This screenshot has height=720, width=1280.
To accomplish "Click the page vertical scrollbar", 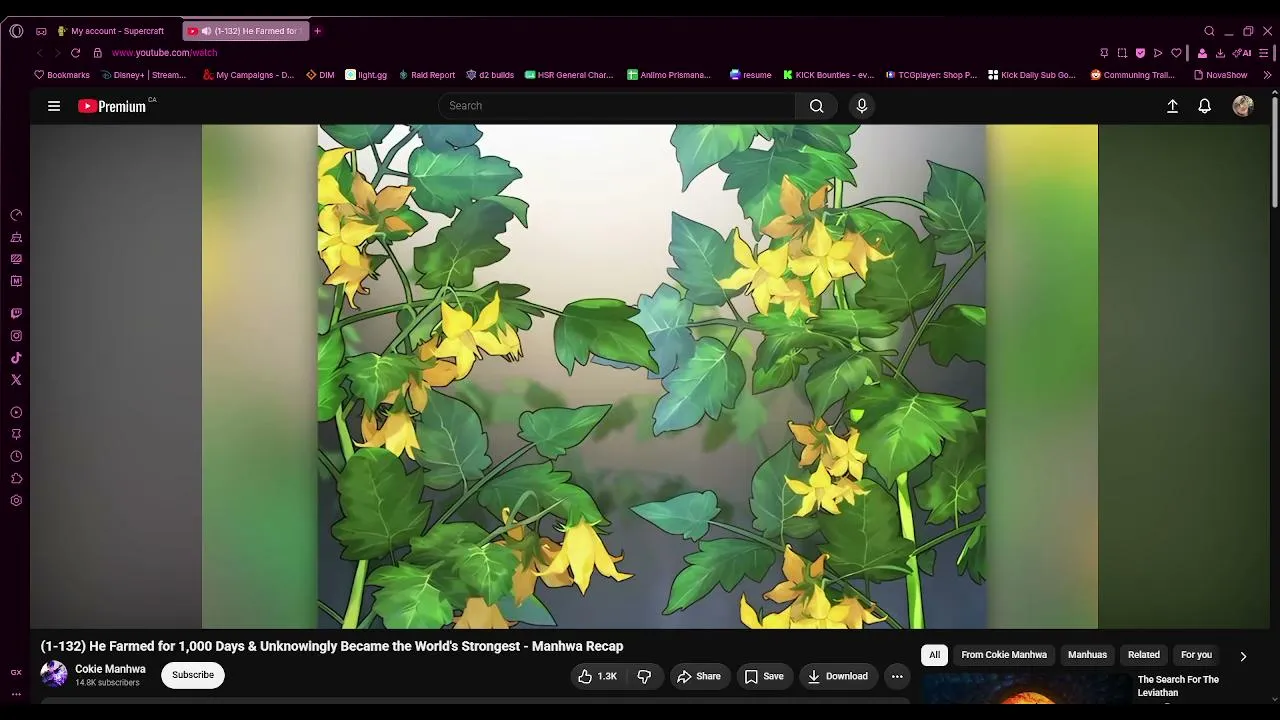I will pos(1274,150).
